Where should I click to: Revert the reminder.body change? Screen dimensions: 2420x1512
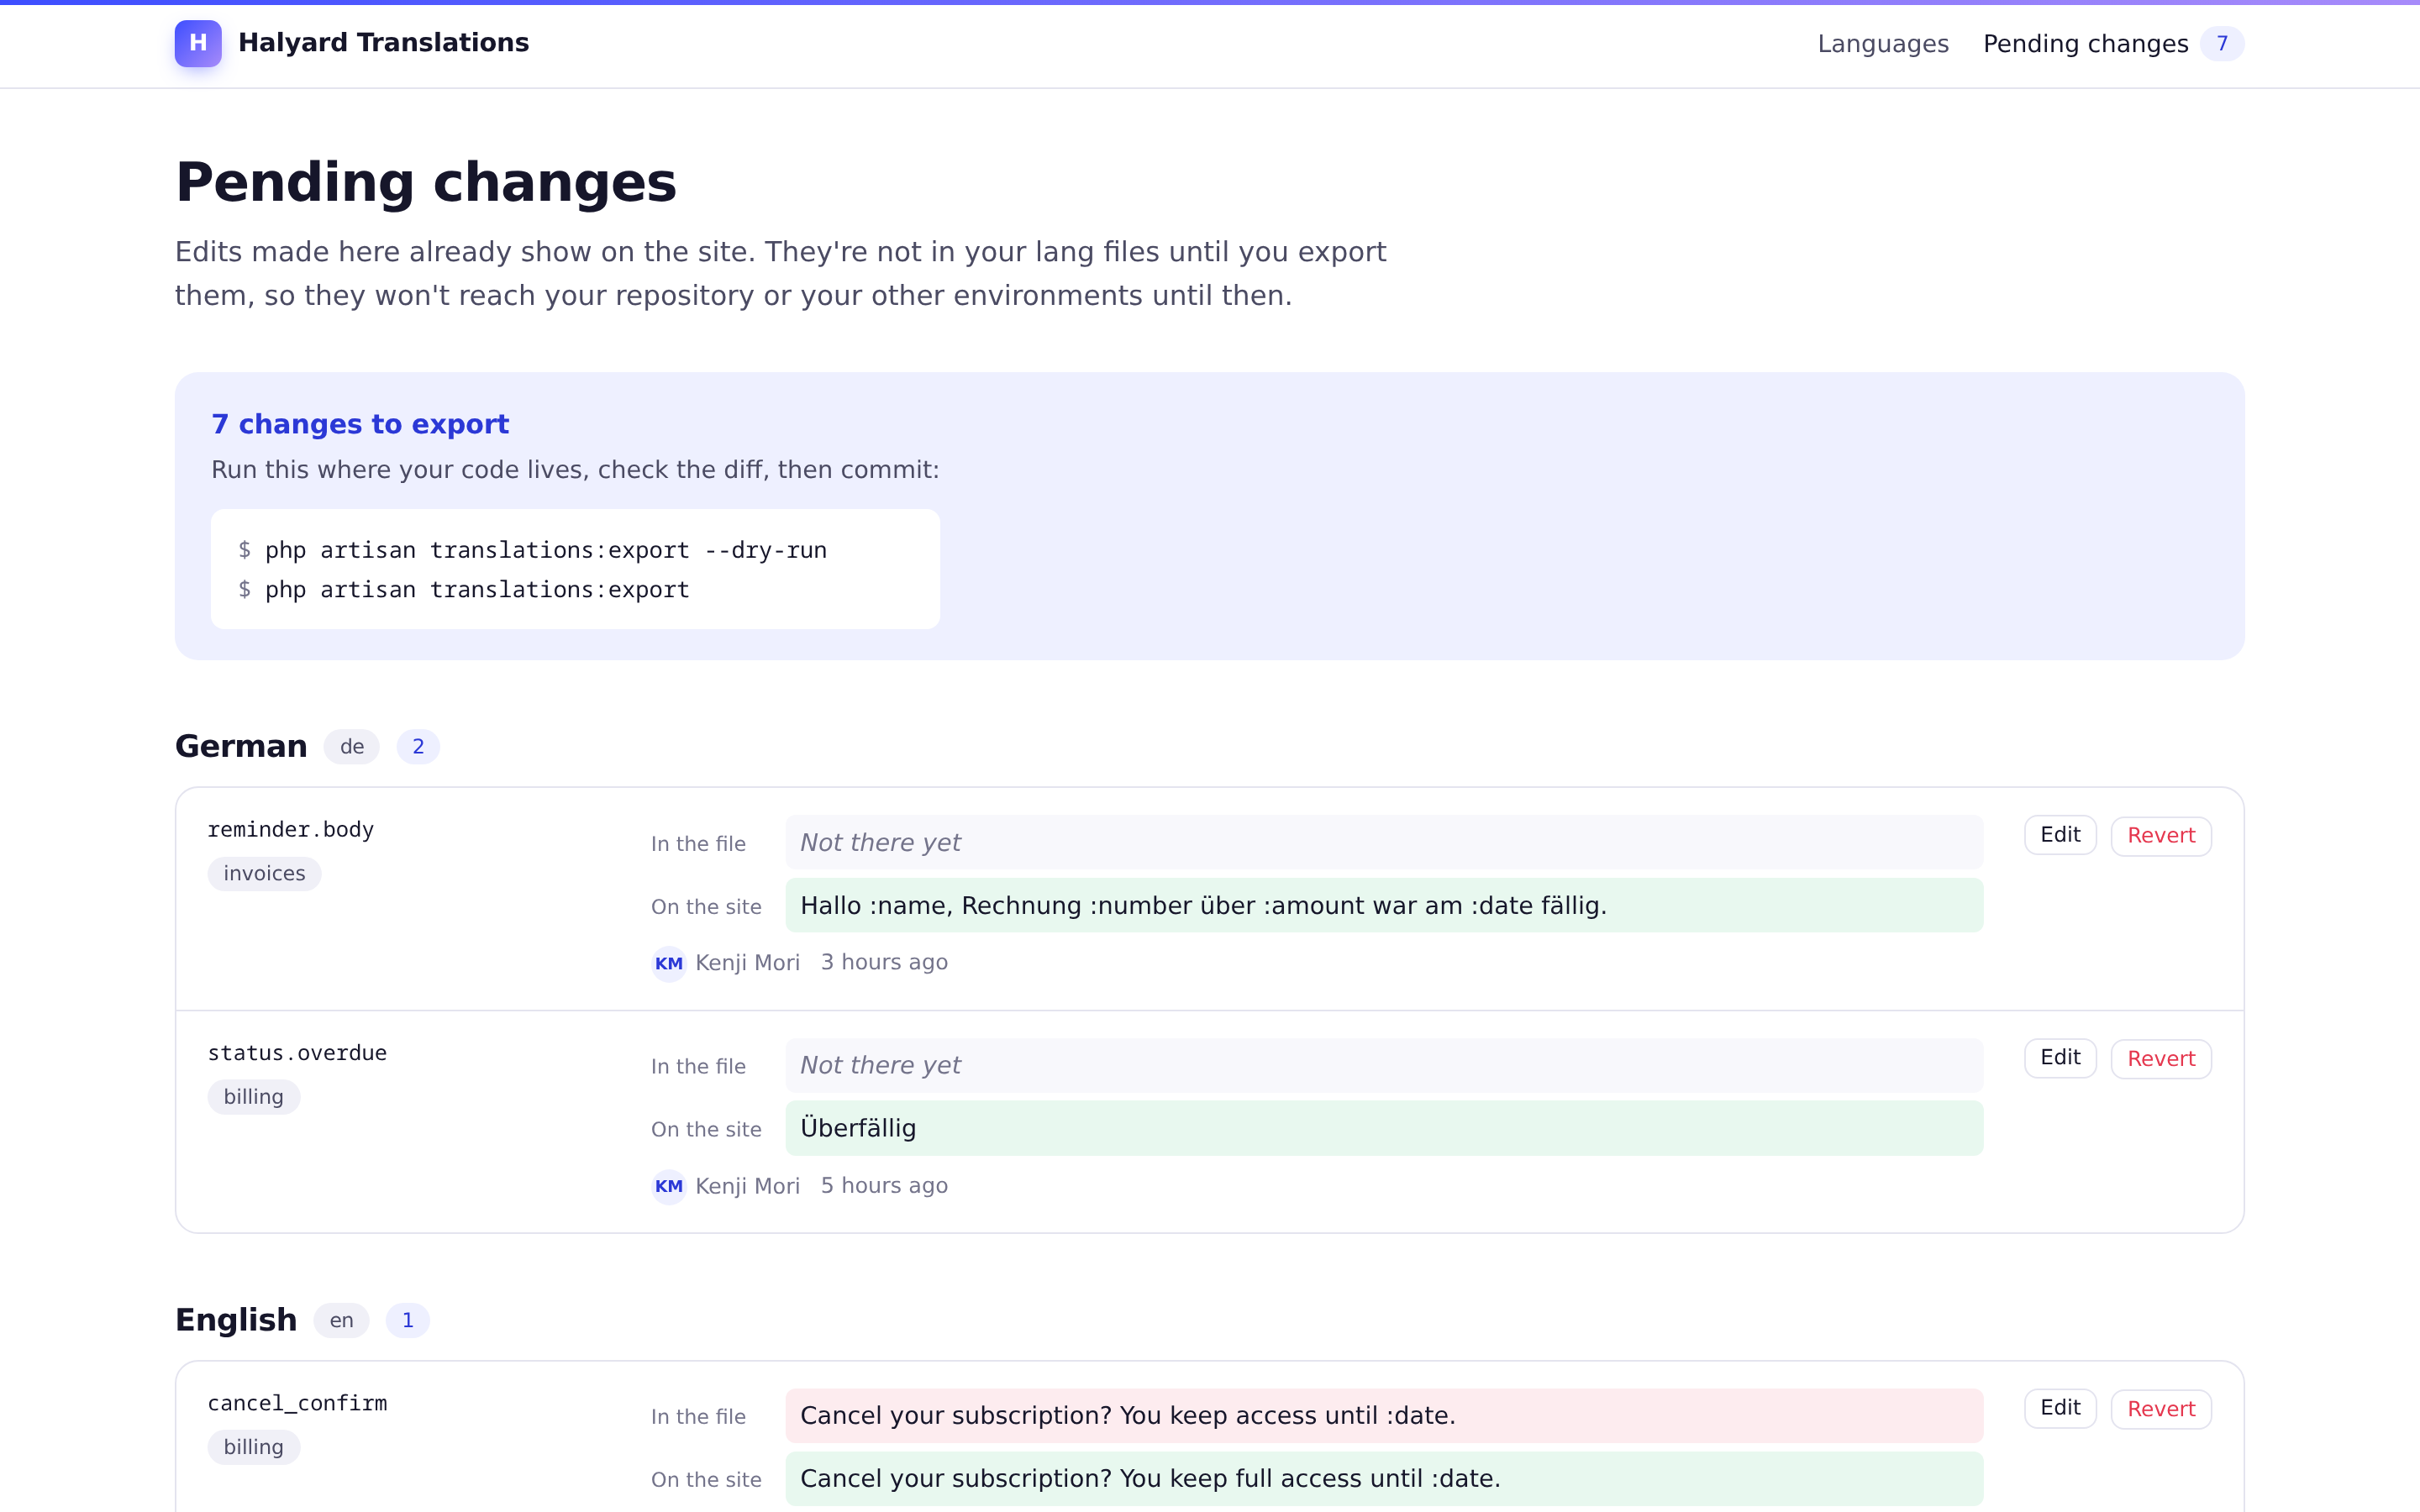(2161, 835)
